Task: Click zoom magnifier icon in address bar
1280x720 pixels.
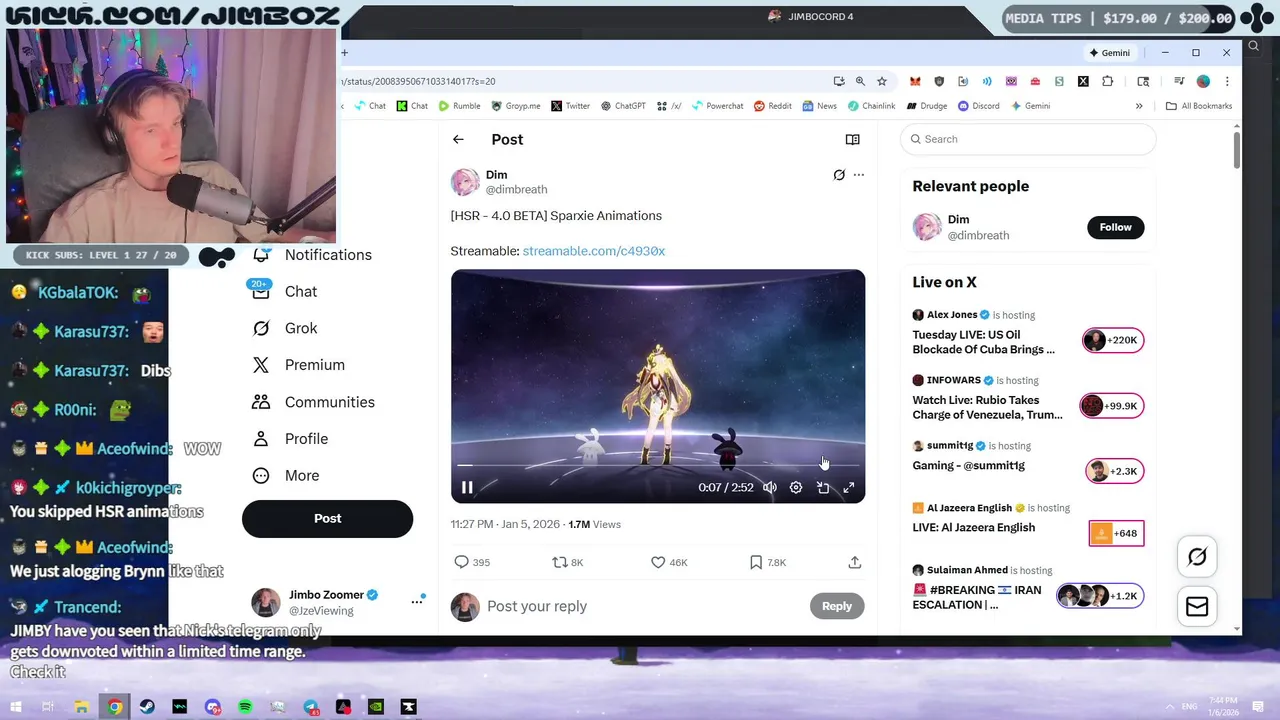Action: (x=860, y=81)
